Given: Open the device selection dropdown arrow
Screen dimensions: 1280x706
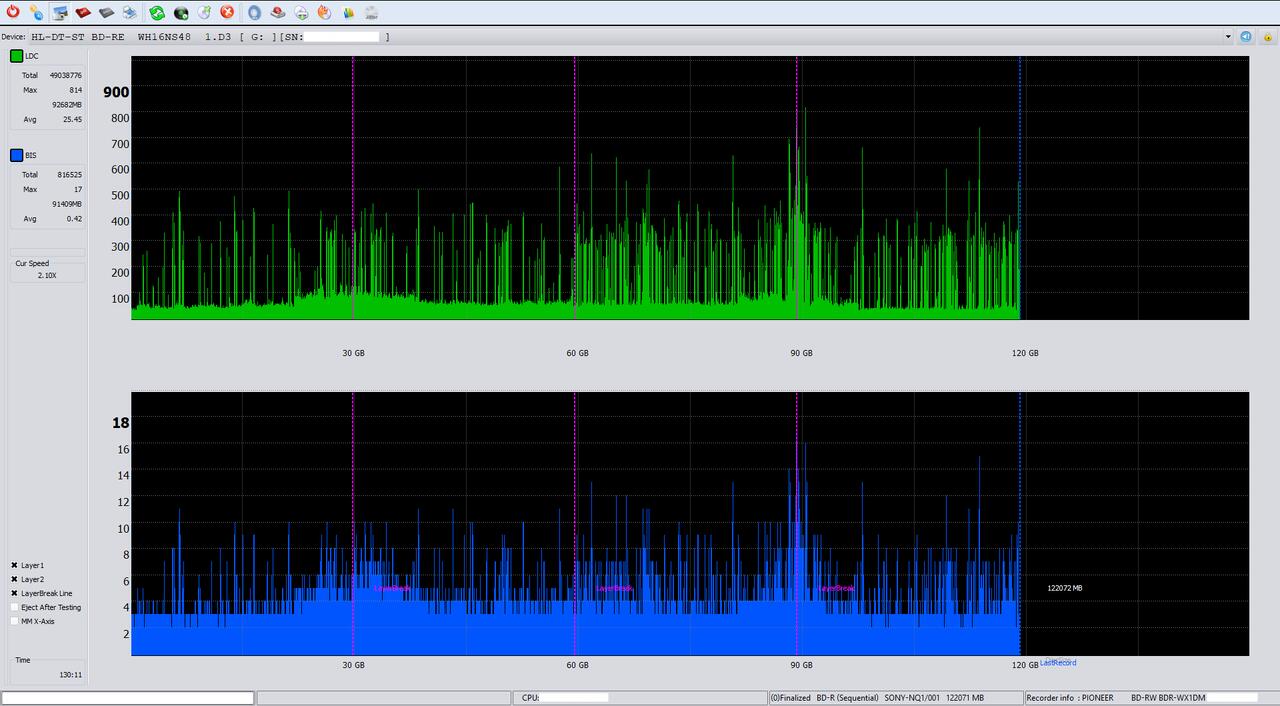Looking at the screenshot, I should (1228, 36).
